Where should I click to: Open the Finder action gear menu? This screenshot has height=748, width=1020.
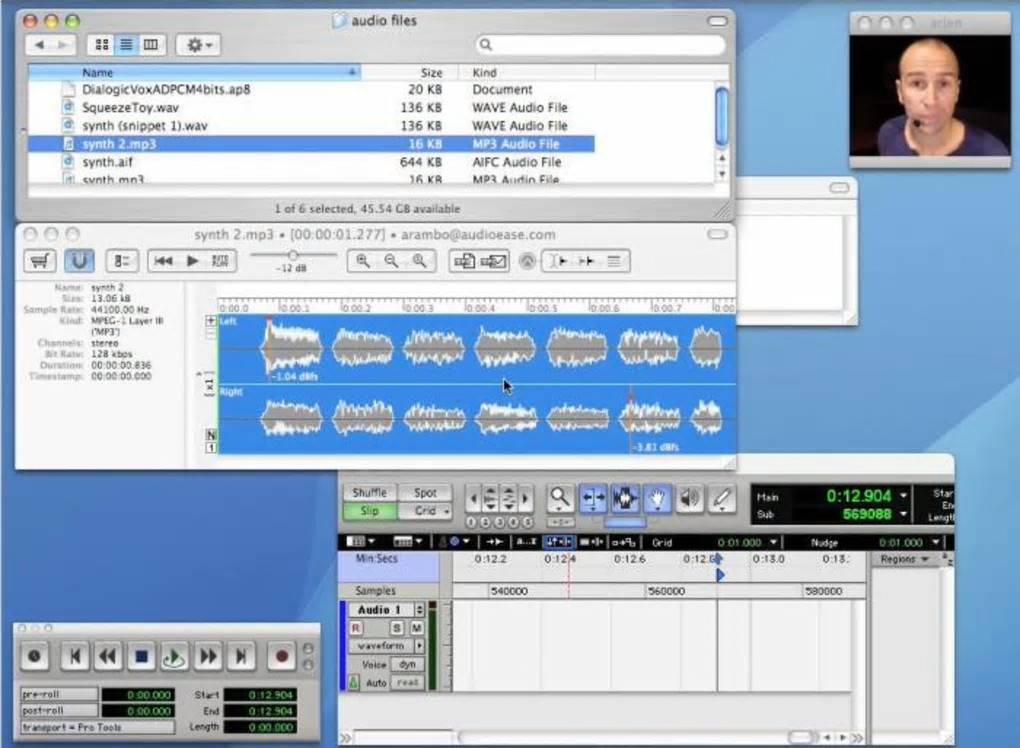tap(198, 45)
